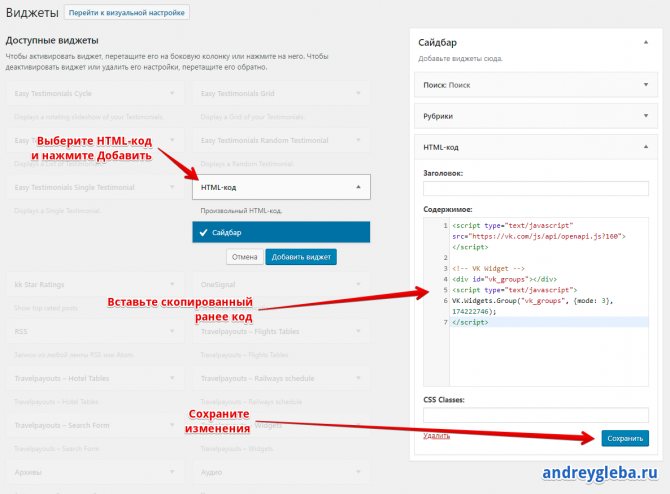Click the 'Произвольный HTML-код.' description text
Viewport: 670px width, 494px height.
241,211
